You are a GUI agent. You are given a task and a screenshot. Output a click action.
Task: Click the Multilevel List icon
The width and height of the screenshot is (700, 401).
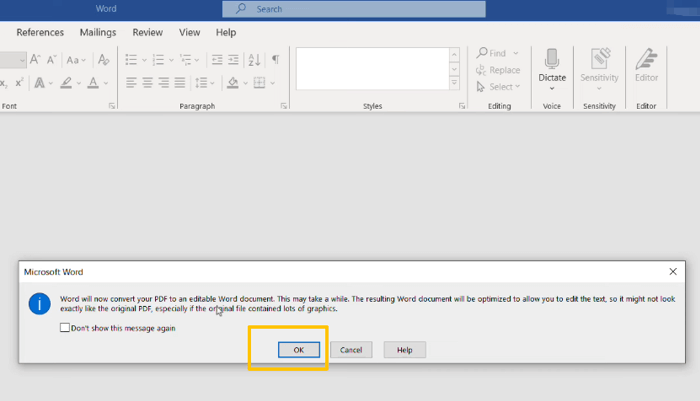click(x=185, y=59)
